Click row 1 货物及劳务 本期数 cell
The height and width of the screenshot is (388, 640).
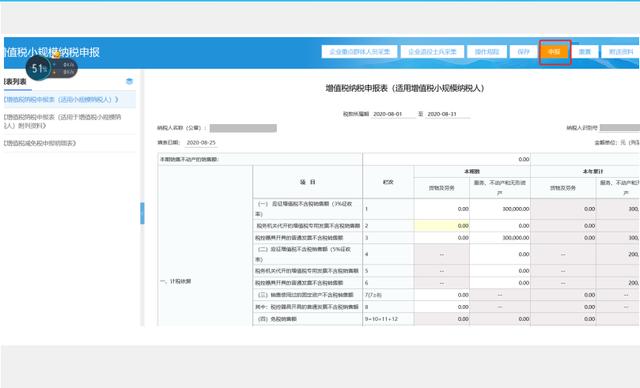tap(442, 209)
